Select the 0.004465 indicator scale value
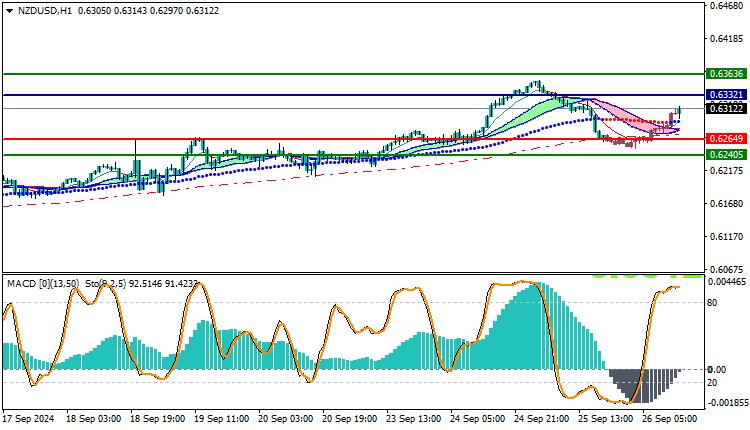The width and height of the screenshot is (750, 430). point(727,282)
